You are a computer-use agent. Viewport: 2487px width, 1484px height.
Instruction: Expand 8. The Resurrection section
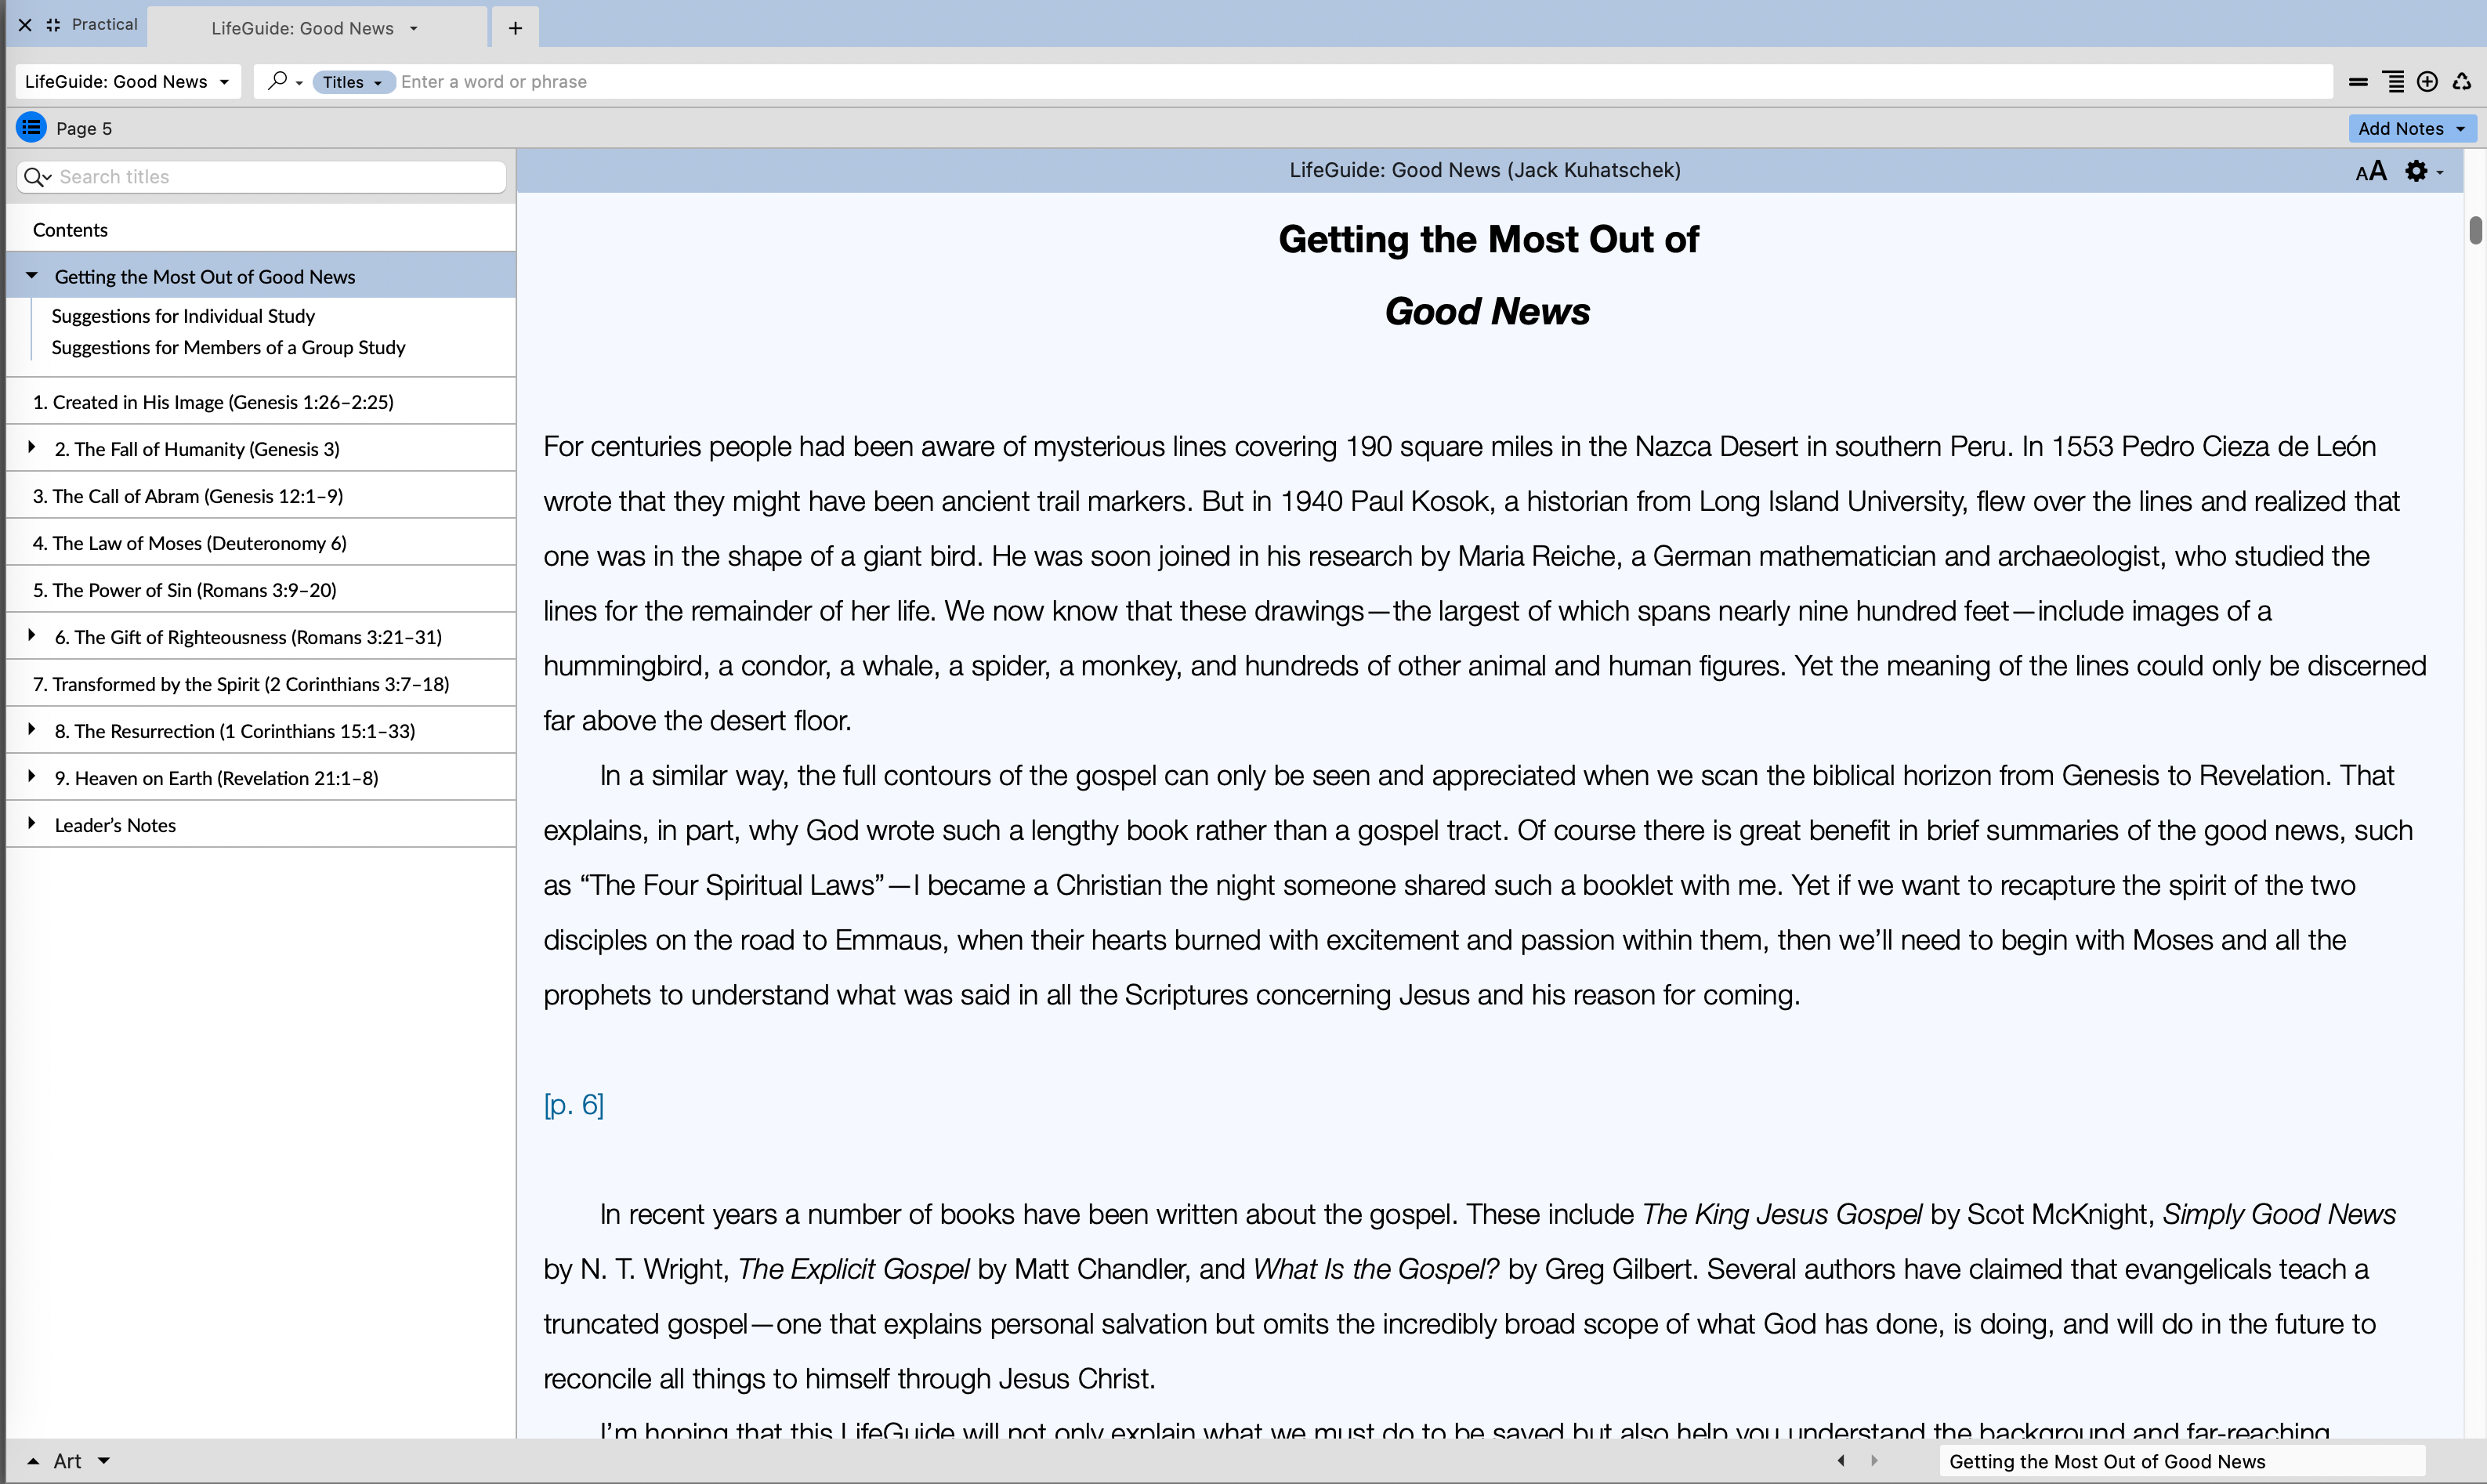(x=32, y=729)
